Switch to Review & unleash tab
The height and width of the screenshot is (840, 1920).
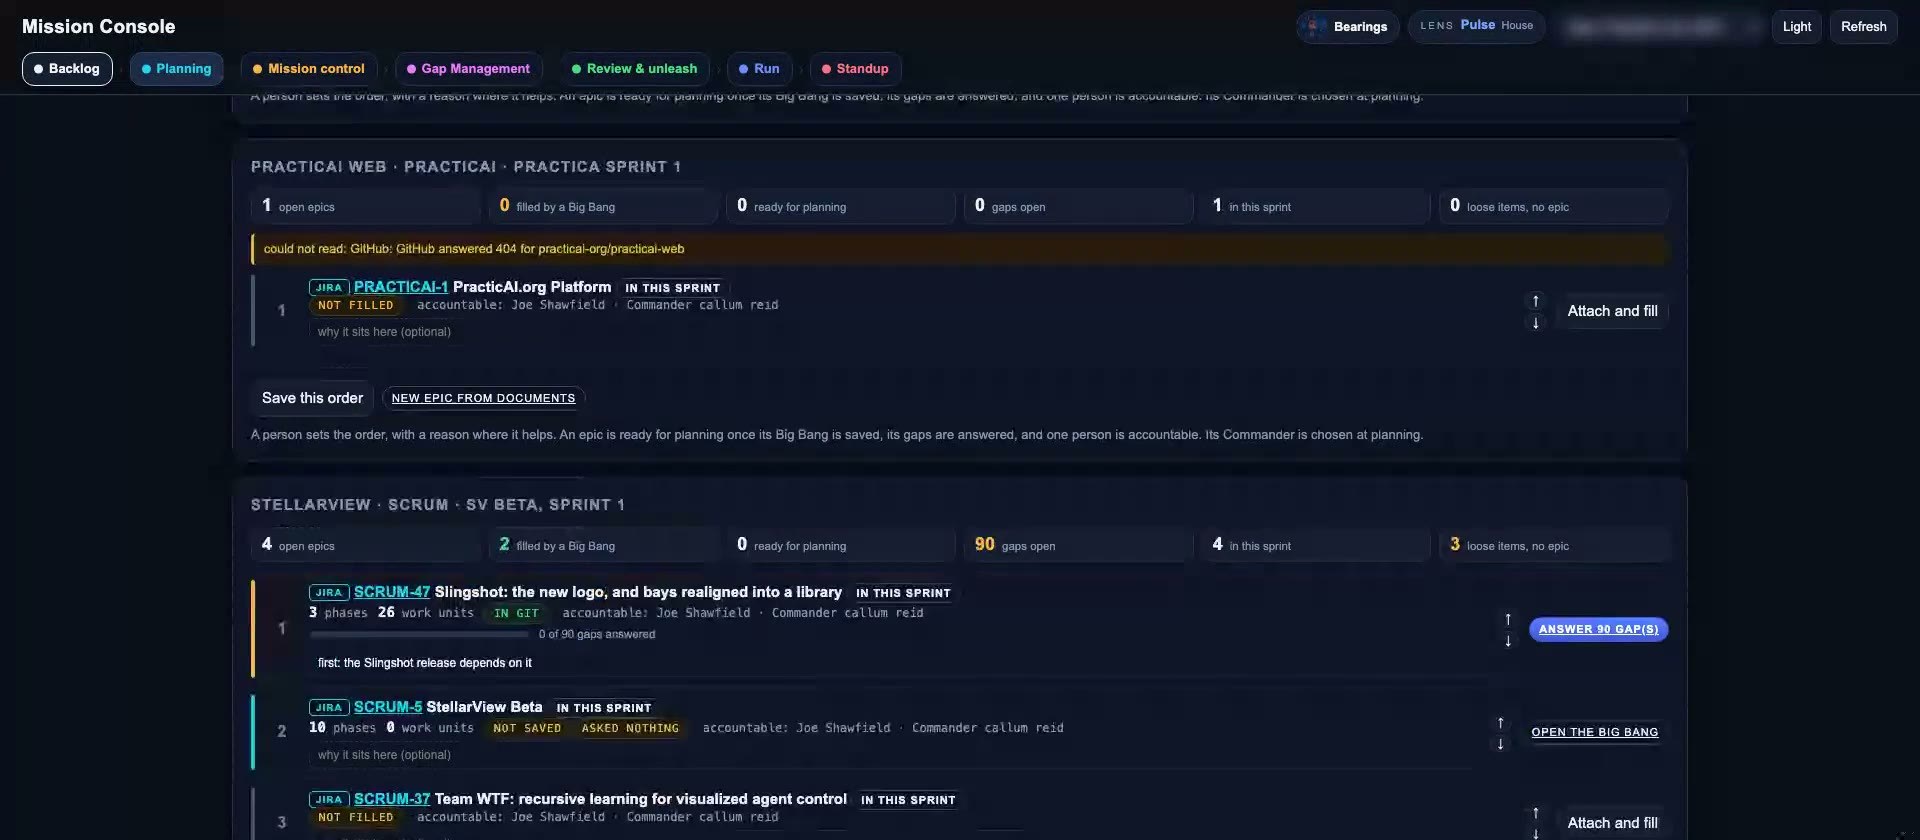634,69
